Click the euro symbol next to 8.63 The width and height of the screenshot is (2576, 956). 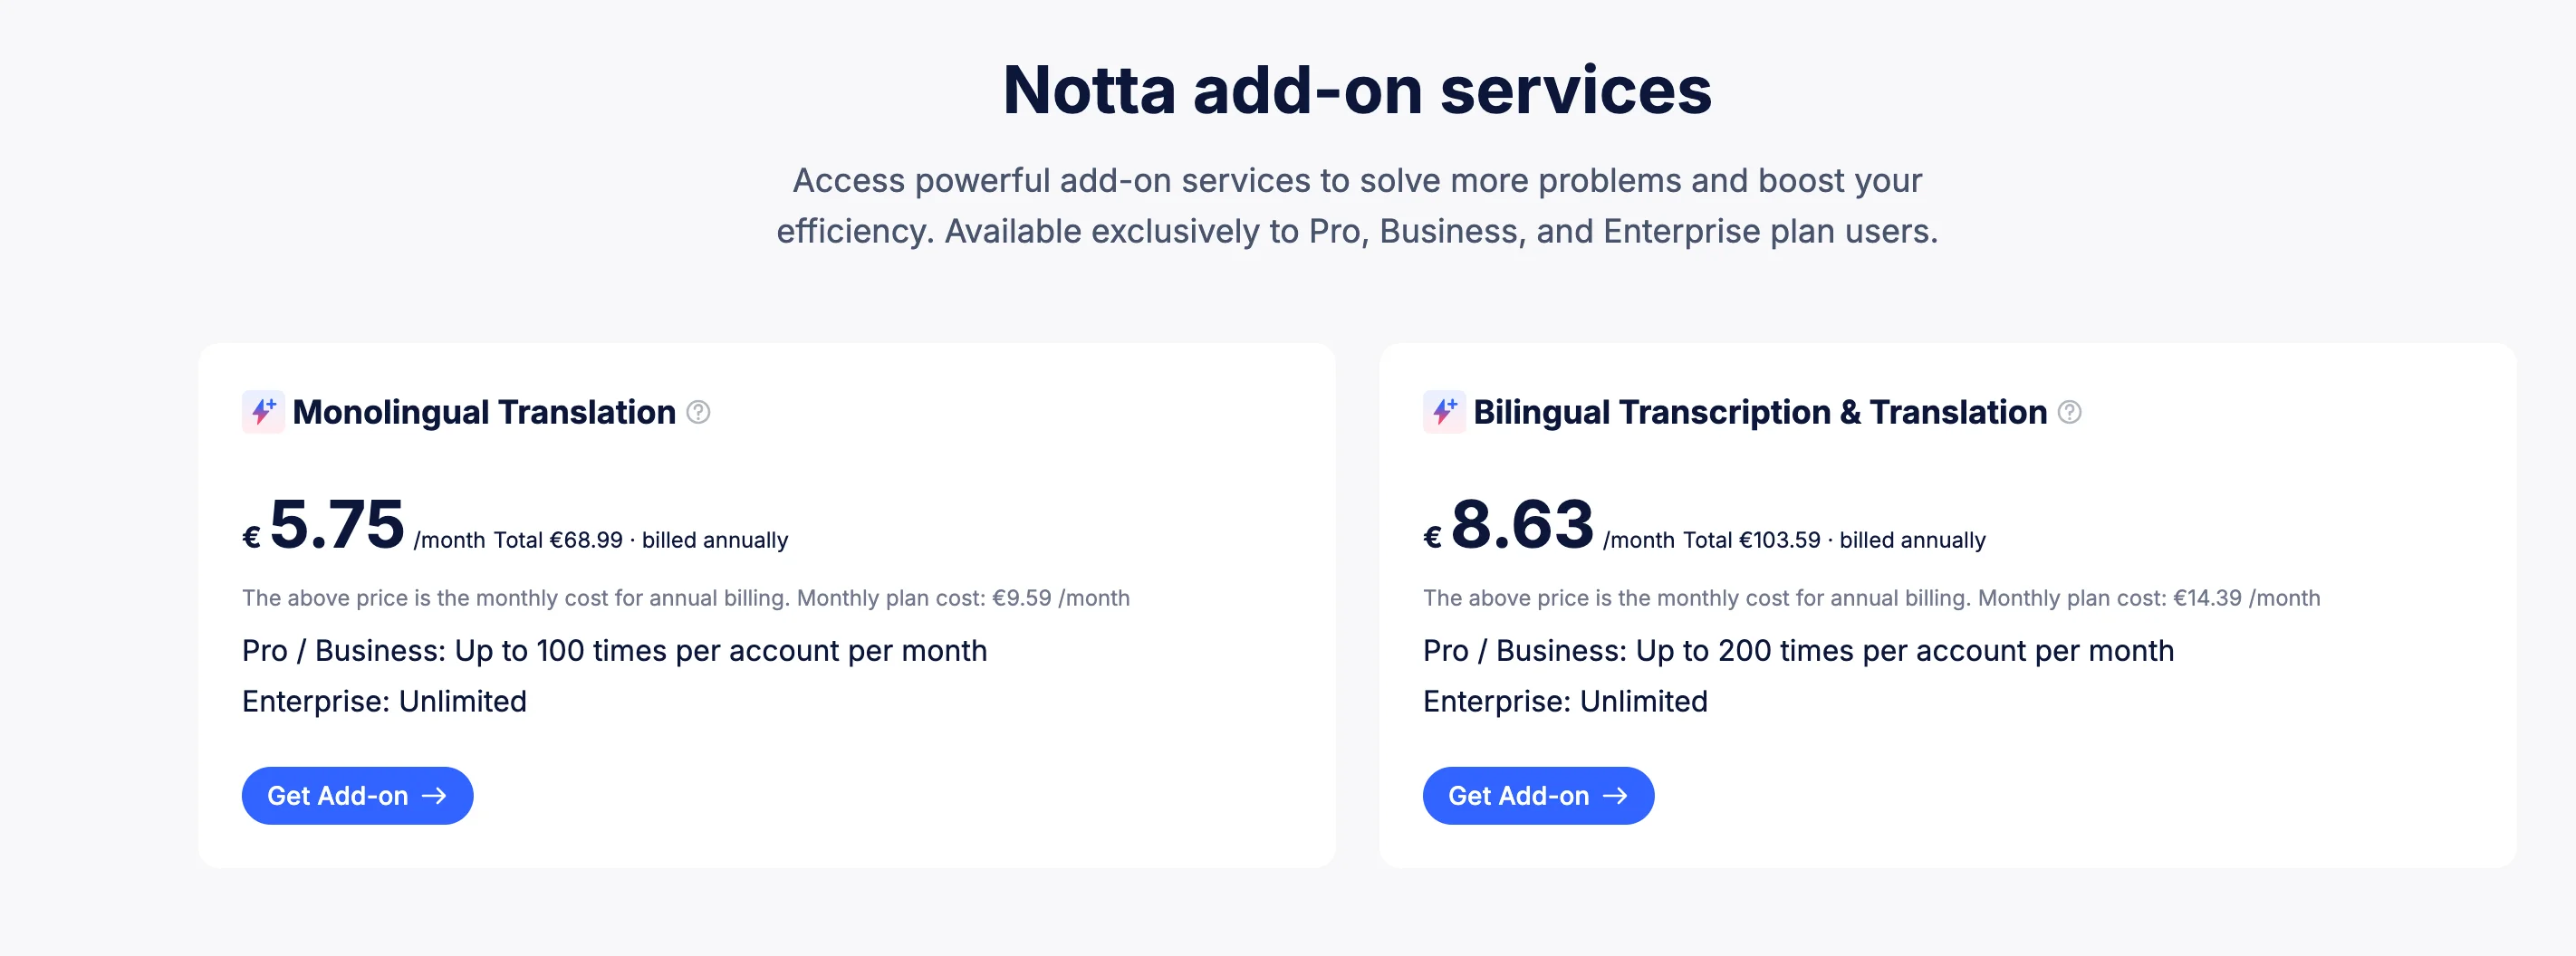(x=1432, y=537)
